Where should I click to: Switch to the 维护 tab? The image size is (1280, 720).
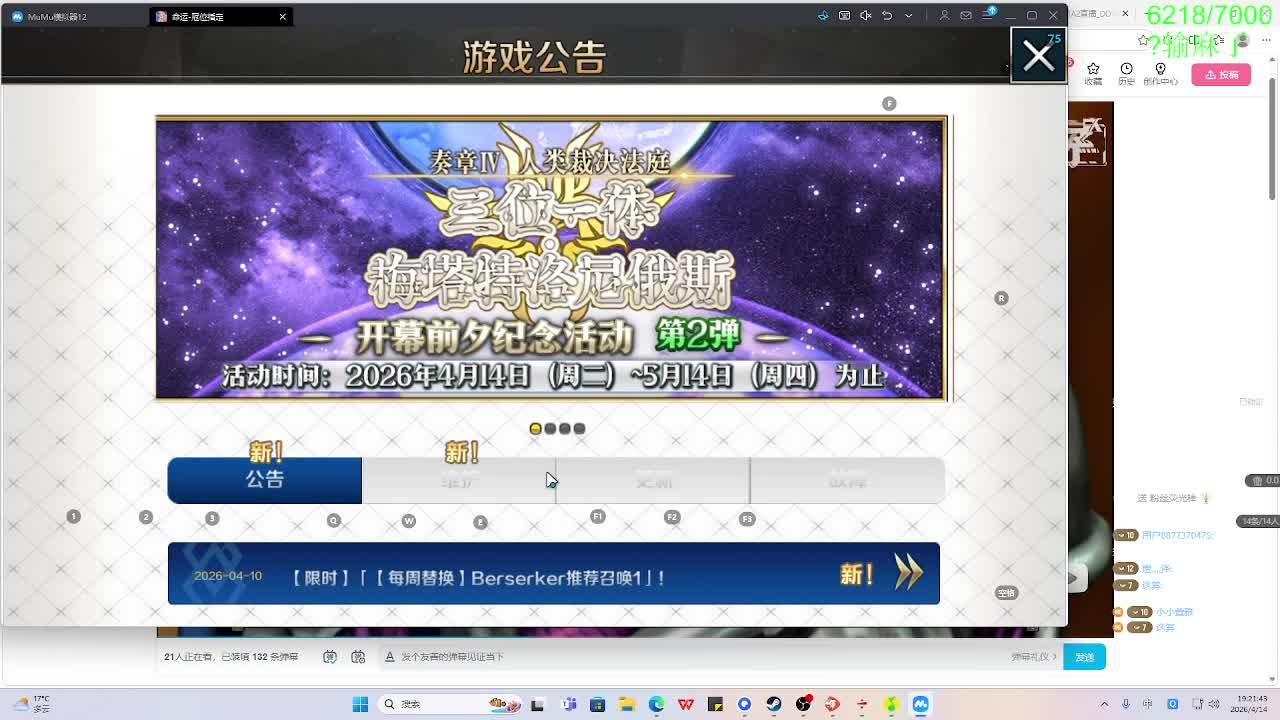pos(459,480)
